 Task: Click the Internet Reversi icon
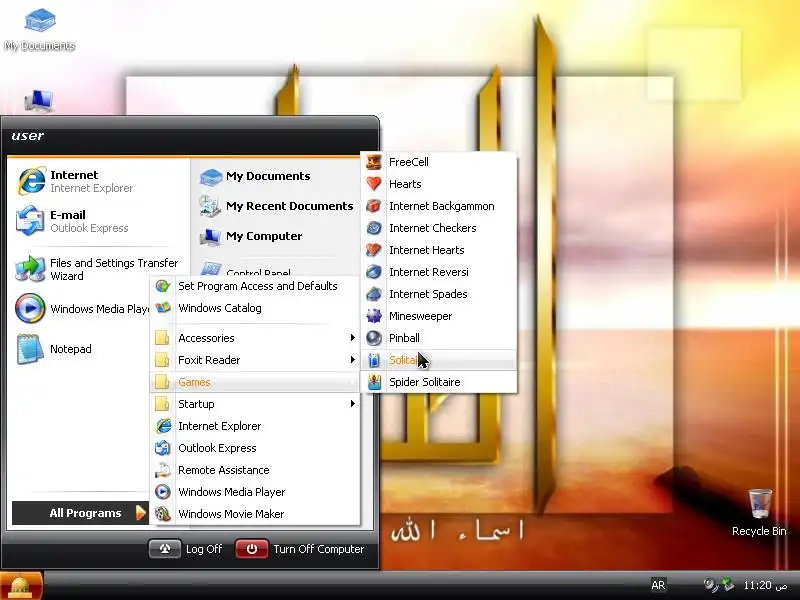pos(374,271)
